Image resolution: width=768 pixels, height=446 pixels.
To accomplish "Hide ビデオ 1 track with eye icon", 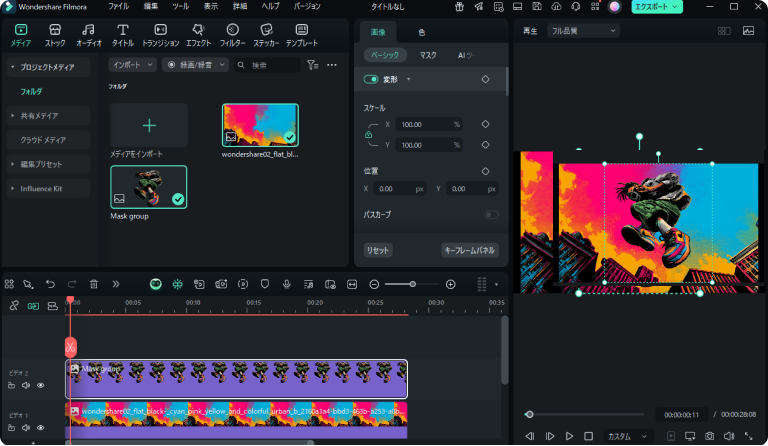I will pyautogui.click(x=41, y=427).
